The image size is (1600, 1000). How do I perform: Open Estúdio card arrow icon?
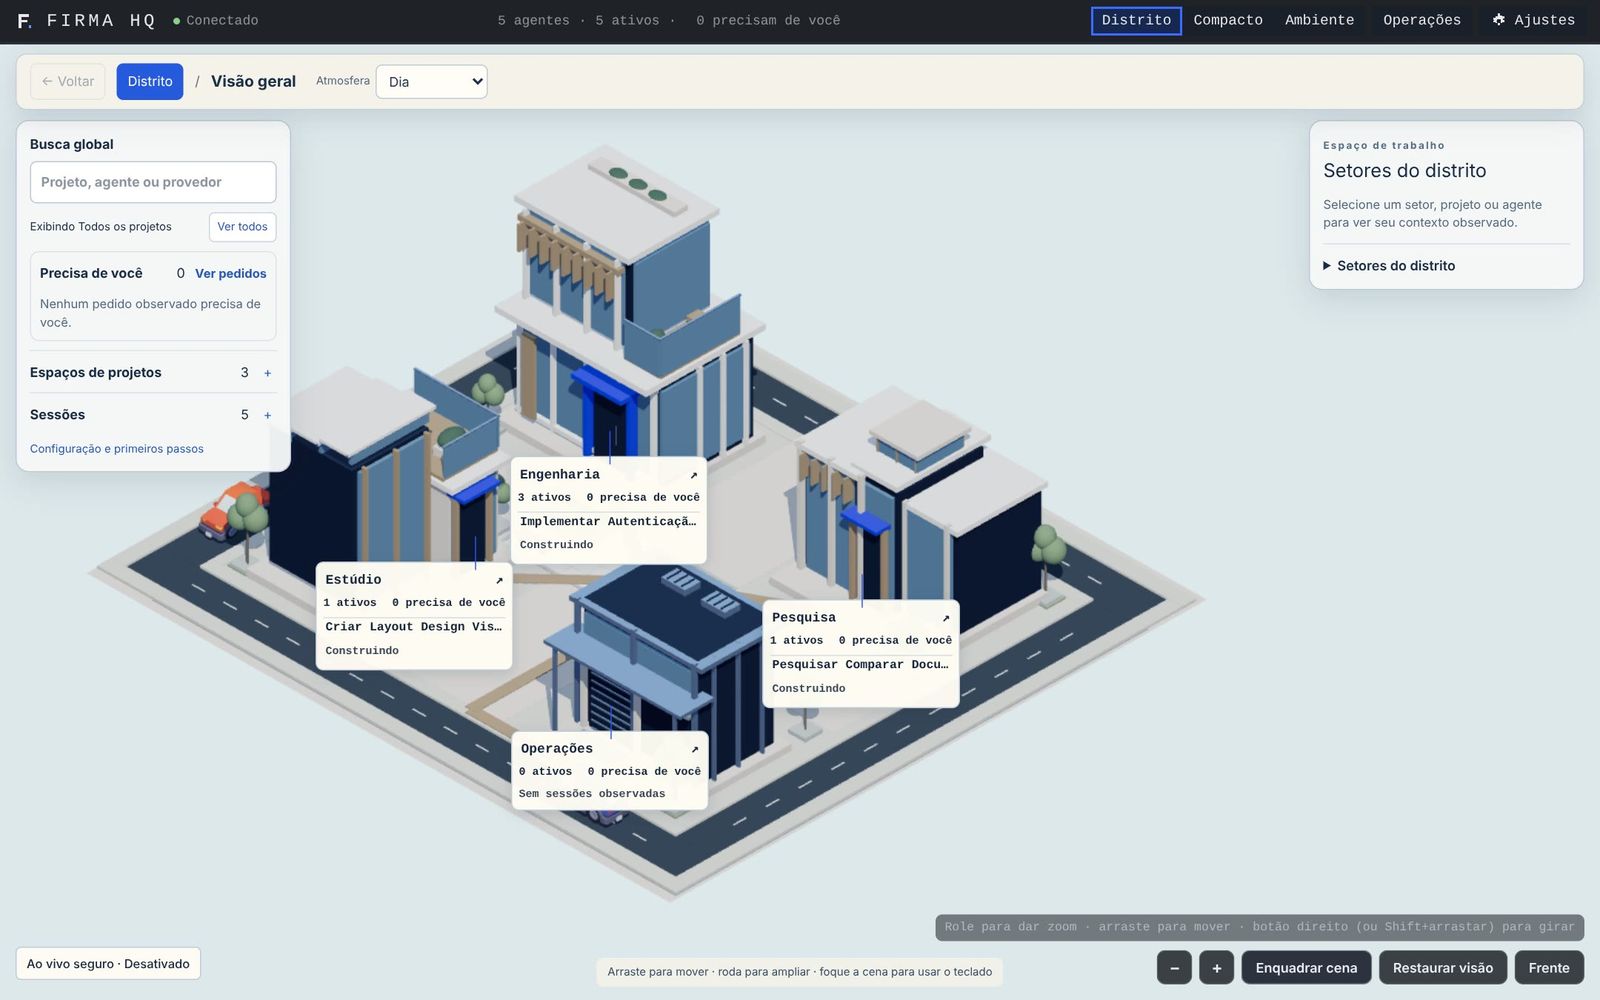(x=499, y=580)
